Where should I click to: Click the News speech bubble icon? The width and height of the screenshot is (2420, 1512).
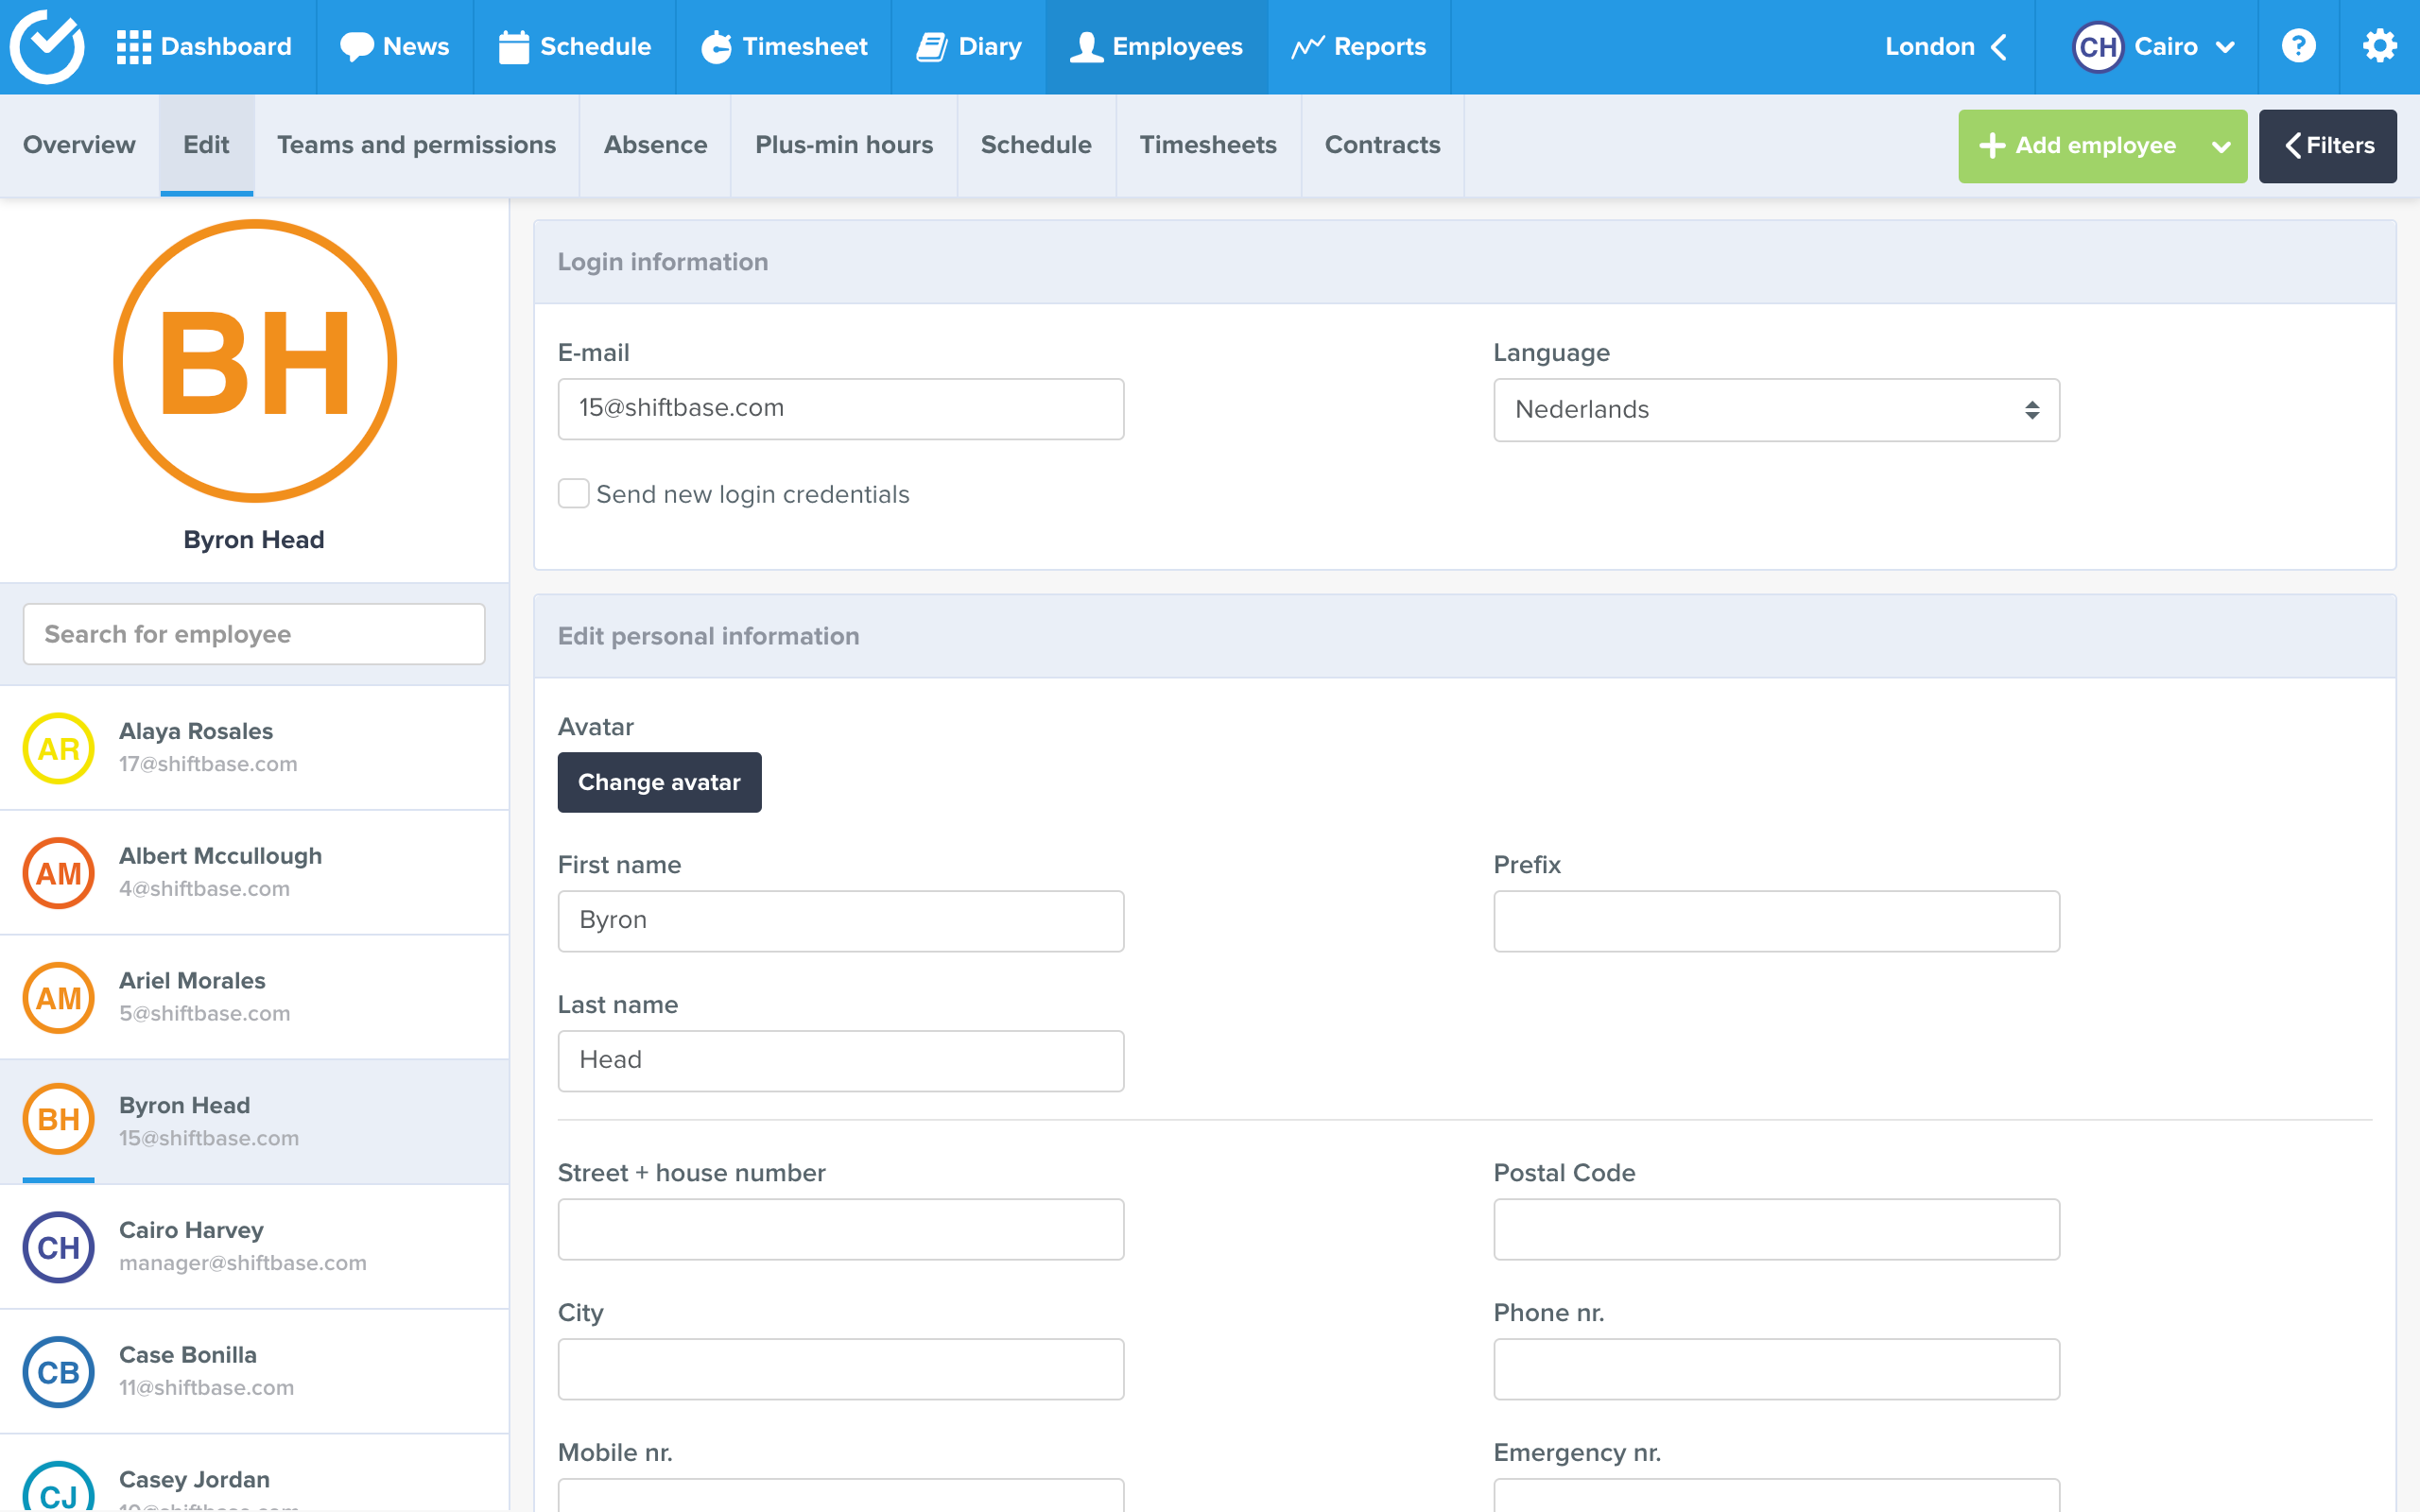click(356, 47)
